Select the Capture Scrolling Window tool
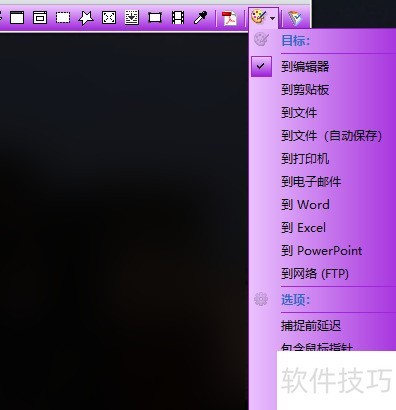This screenshot has height=410, width=396. (132, 17)
